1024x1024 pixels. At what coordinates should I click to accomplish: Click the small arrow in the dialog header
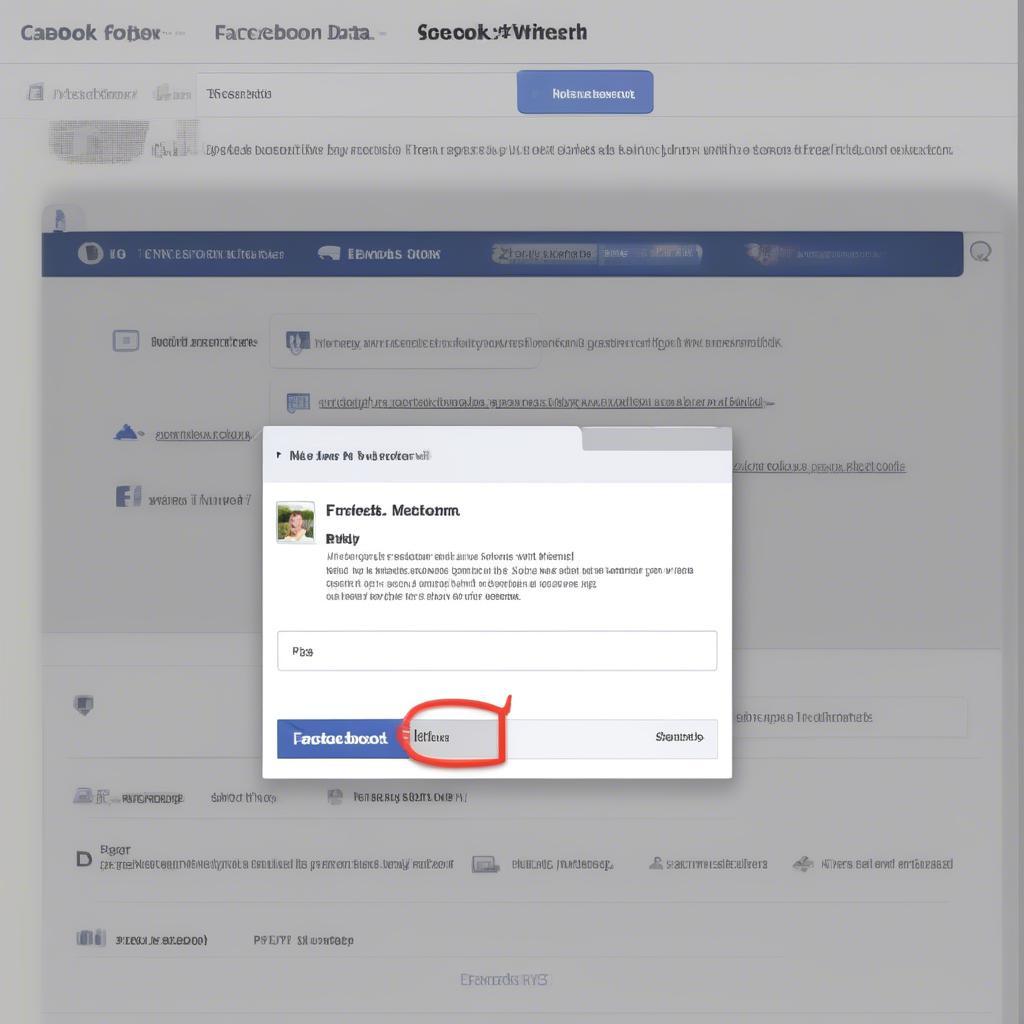(x=279, y=455)
